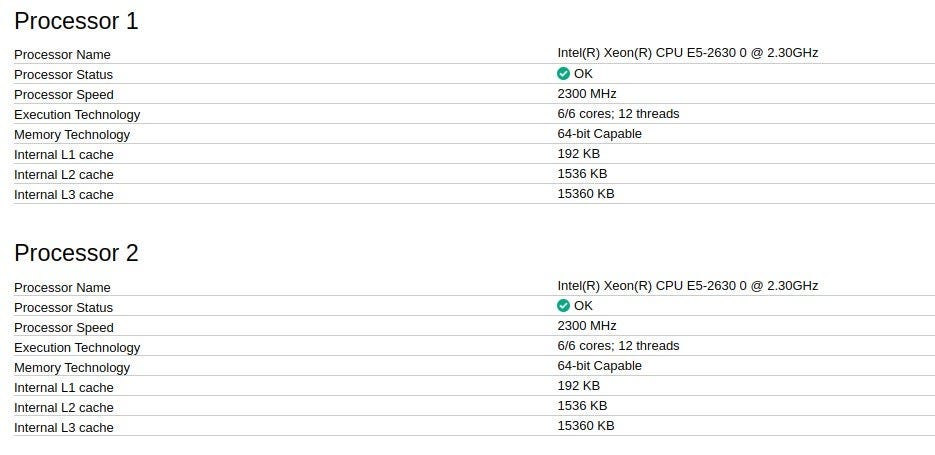Click the green OK checkmark for Processor 2
The width and height of the screenshot is (935, 455).
pyautogui.click(x=564, y=306)
